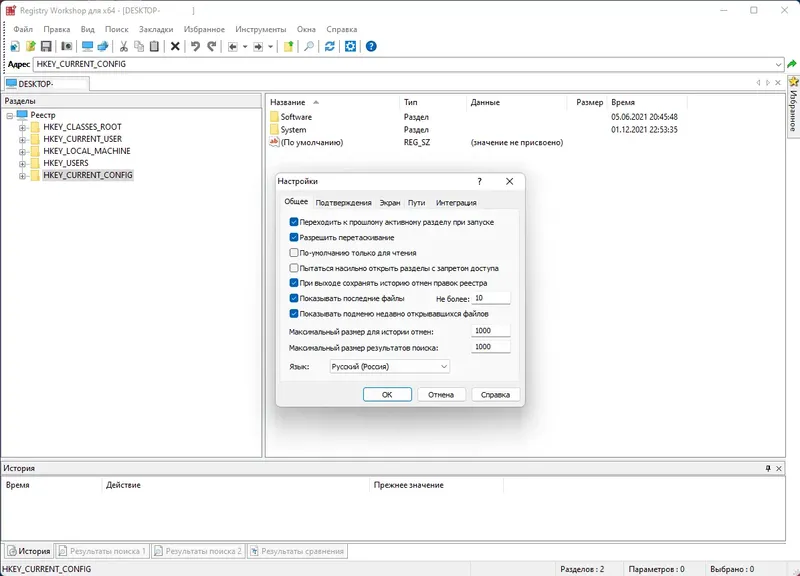
Task: Uncheck Переходить к прошлому активному разделу
Action: 294,222
